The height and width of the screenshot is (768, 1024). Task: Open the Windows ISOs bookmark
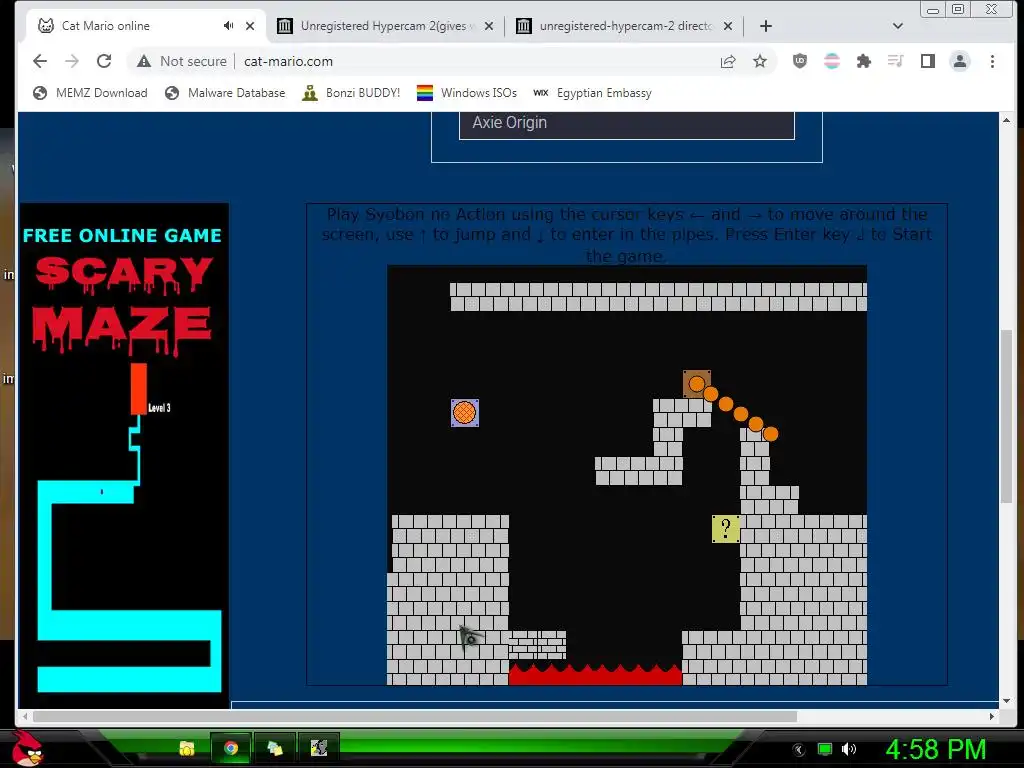coord(467,93)
